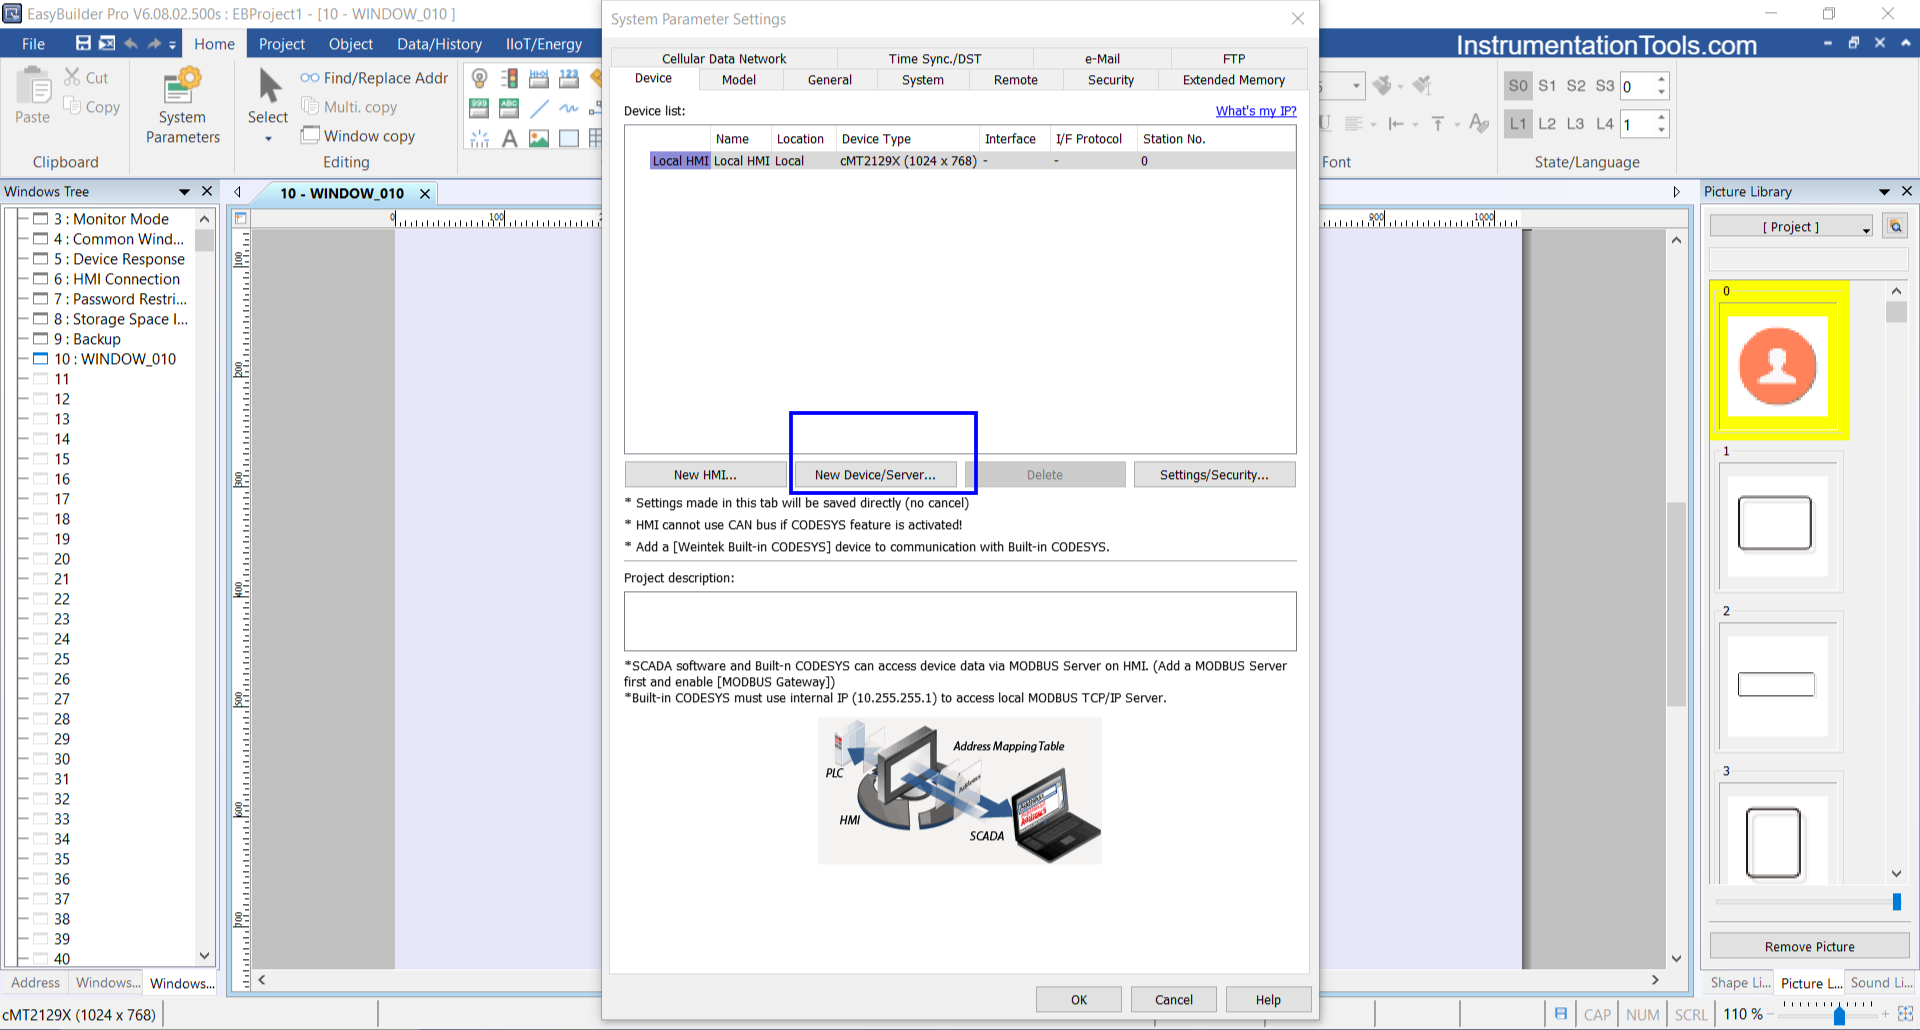The image size is (1920, 1030).
Task: Toggle language L3 button
Action: coord(1576,124)
